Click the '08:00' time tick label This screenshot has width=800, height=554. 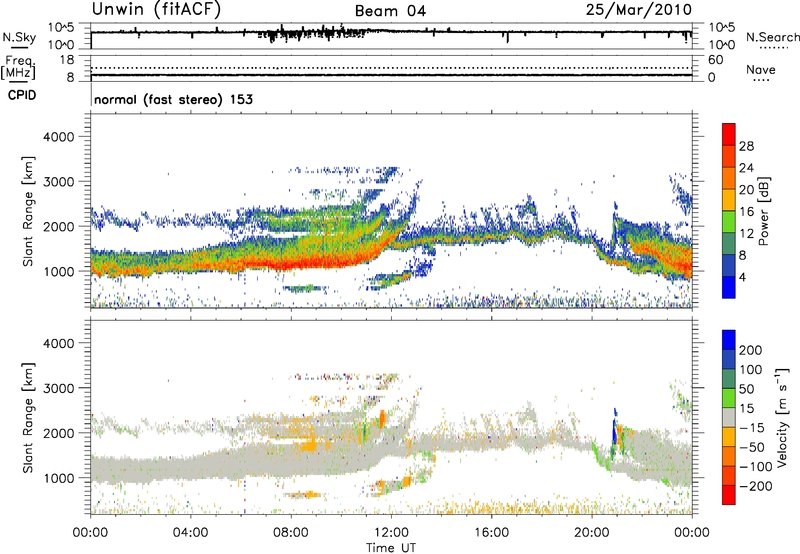(291, 533)
